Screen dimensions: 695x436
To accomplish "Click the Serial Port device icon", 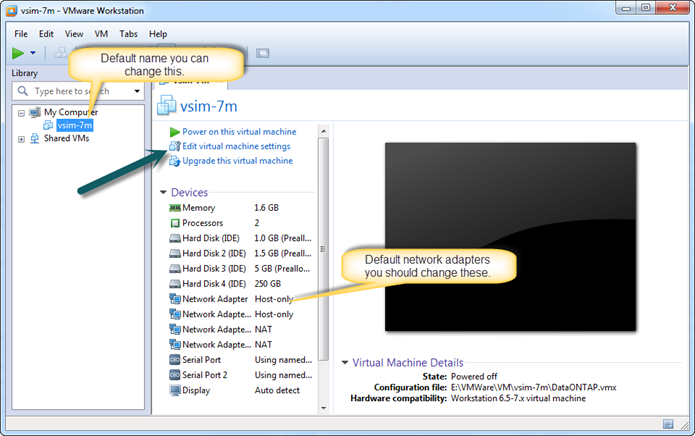I will (x=175, y=360).
